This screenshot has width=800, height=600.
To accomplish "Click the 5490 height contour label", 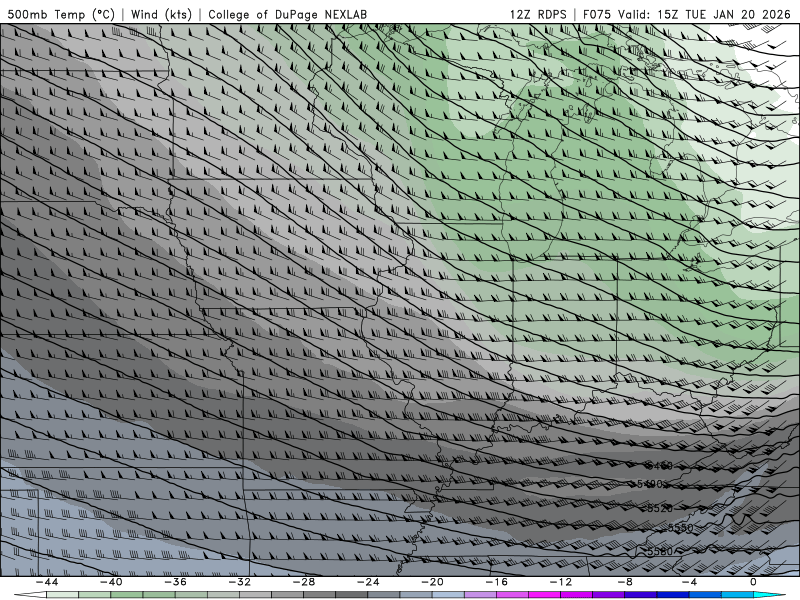I will [x=650, y=484].
